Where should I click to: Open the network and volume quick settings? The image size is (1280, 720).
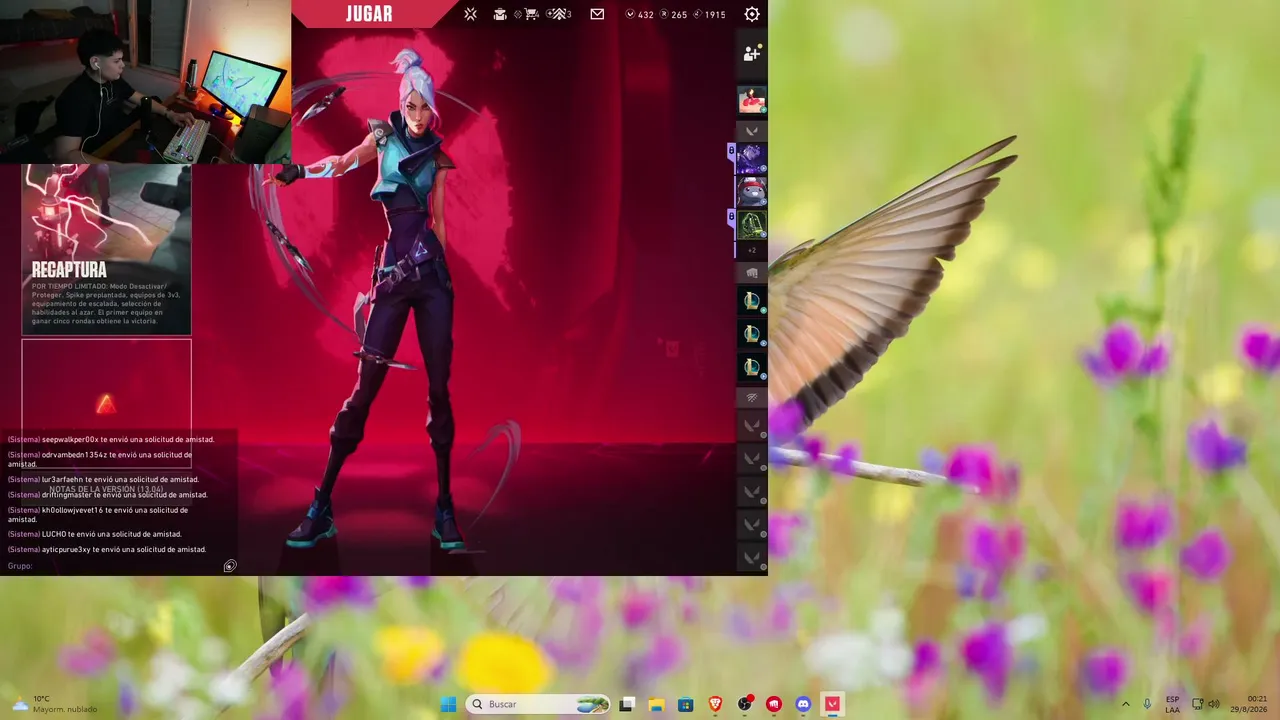(x=1206, y=704)
